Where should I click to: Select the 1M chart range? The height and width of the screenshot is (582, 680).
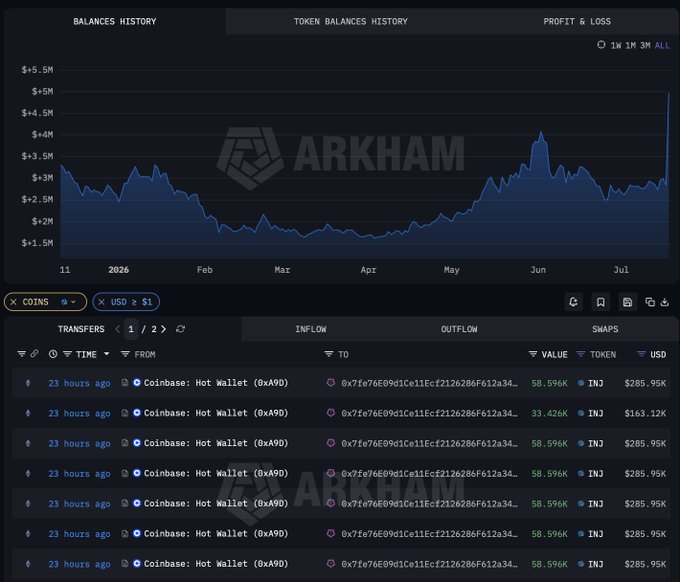(x=630, y=46)
